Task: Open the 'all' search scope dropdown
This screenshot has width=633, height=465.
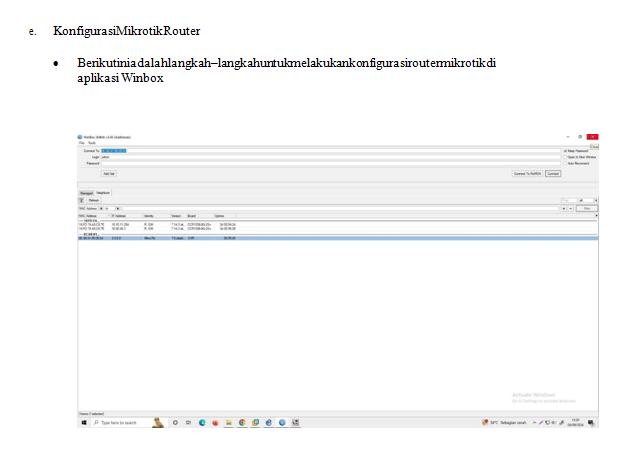Action: 596,200
